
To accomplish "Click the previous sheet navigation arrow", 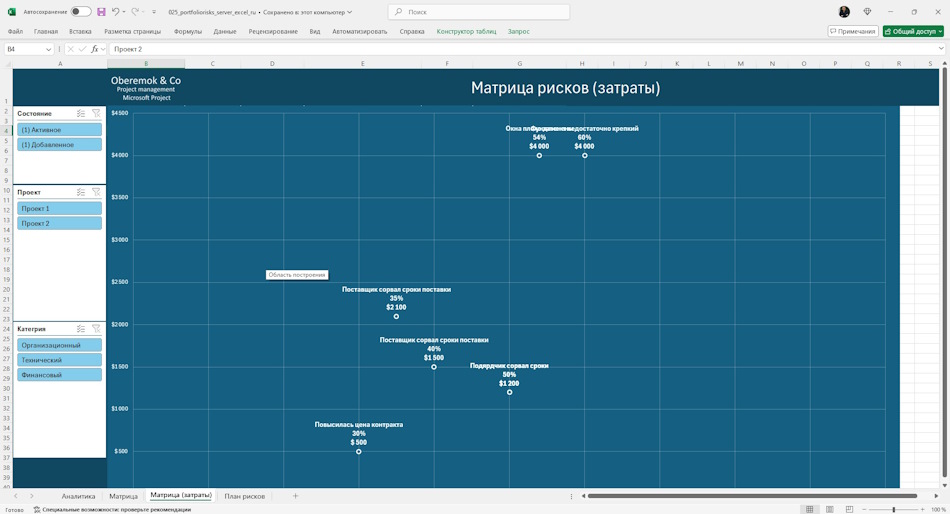I will [16, 496].
